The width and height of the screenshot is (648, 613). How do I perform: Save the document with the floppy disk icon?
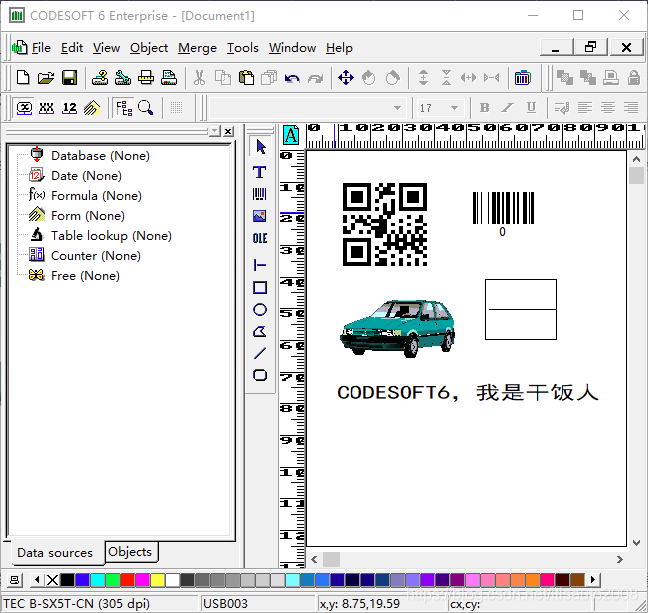pyautogui.click(x=69, y=77)
